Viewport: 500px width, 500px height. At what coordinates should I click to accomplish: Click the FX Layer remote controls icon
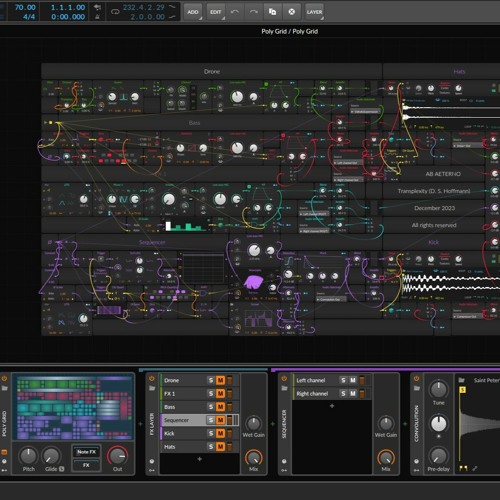coord(152,461)
